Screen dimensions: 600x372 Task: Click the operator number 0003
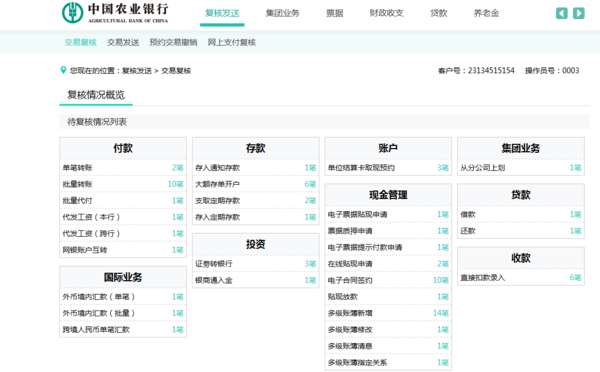tap(571, 70)
